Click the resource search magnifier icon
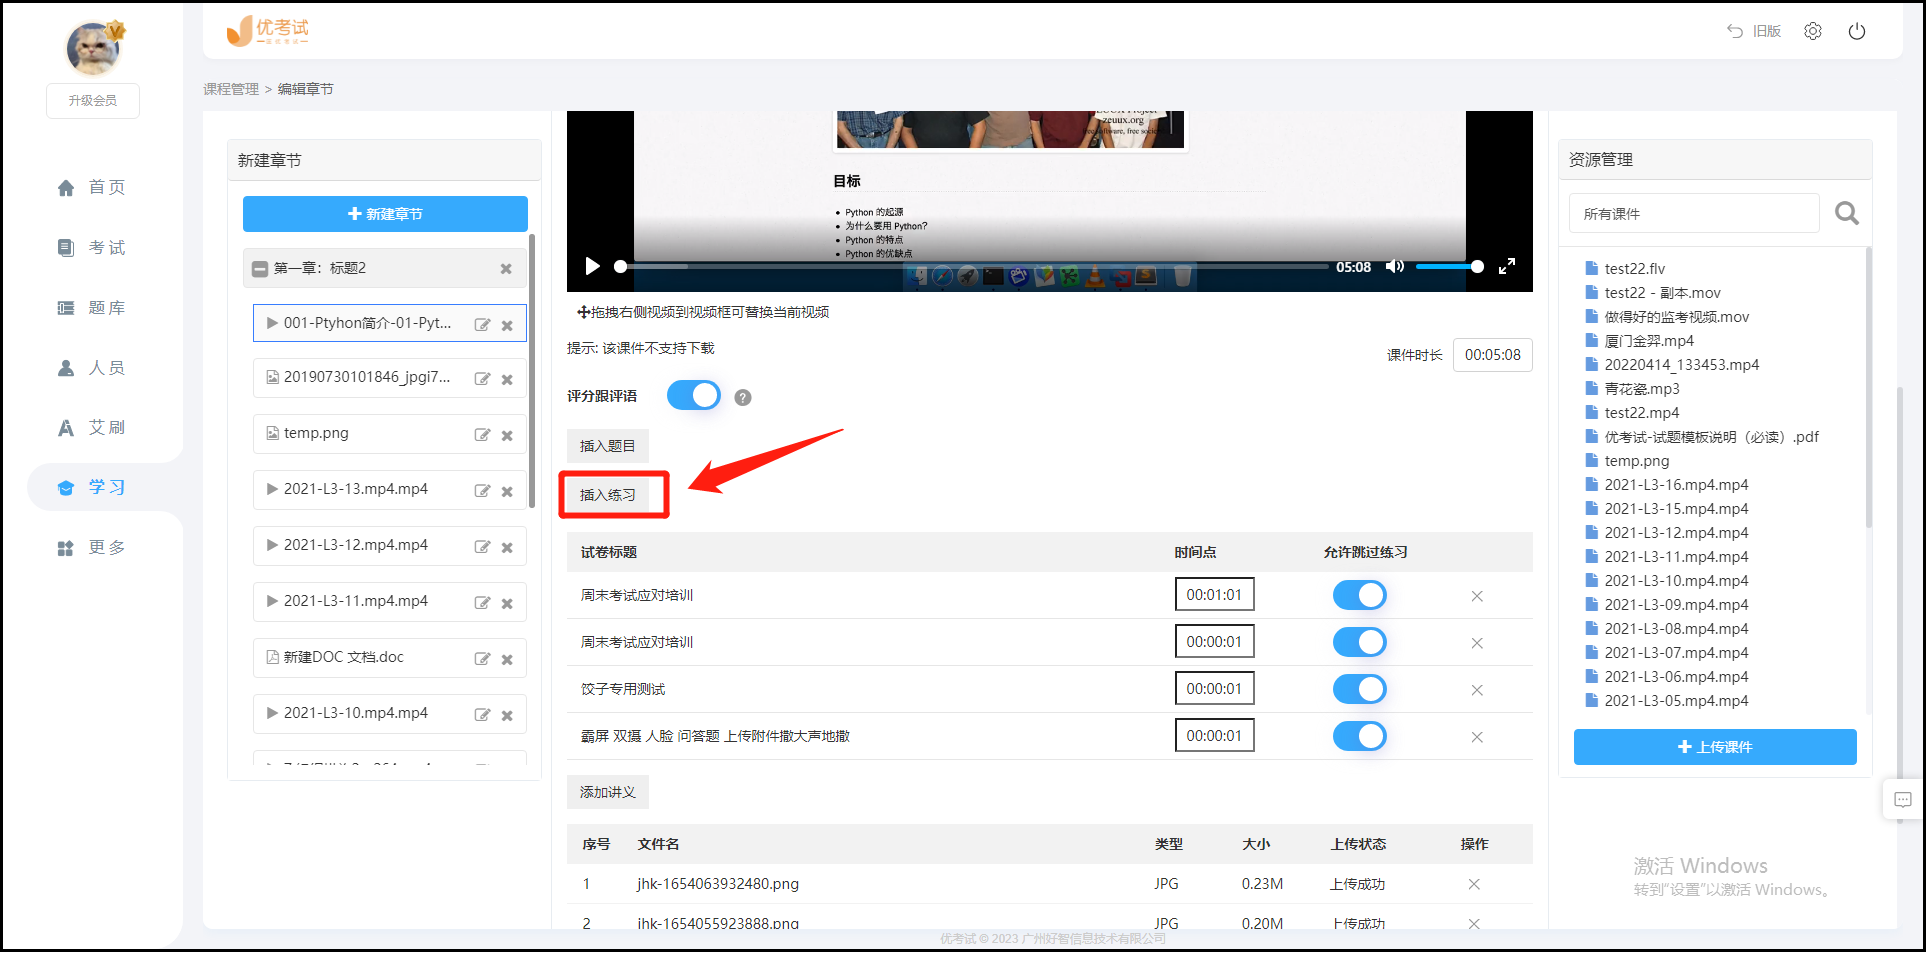 click(1847, 213)
